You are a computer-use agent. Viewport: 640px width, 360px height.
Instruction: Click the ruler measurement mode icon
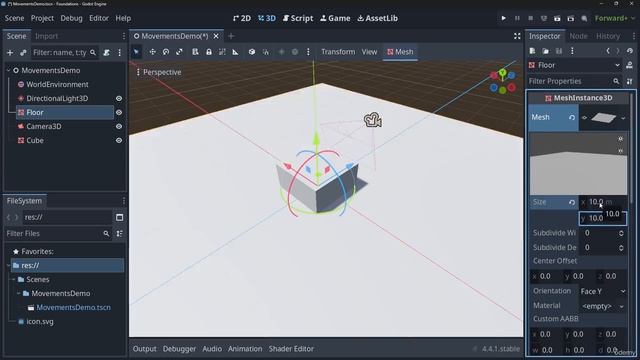pyautogui.click(x=236, y=52)
